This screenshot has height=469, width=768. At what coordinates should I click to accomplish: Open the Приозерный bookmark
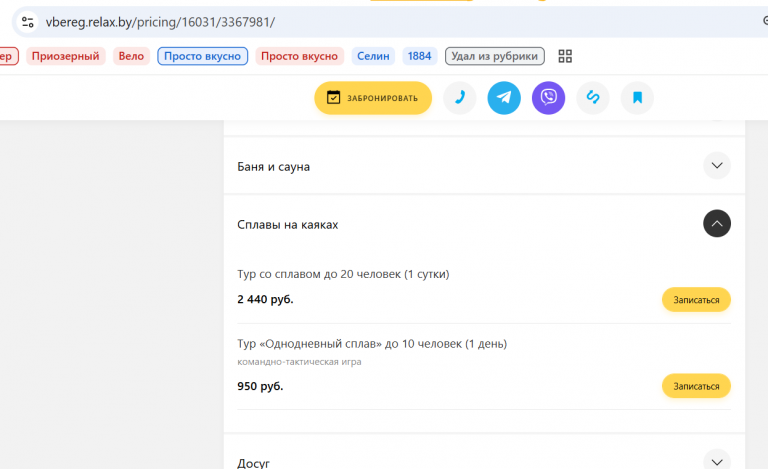[x=66, y=56]
